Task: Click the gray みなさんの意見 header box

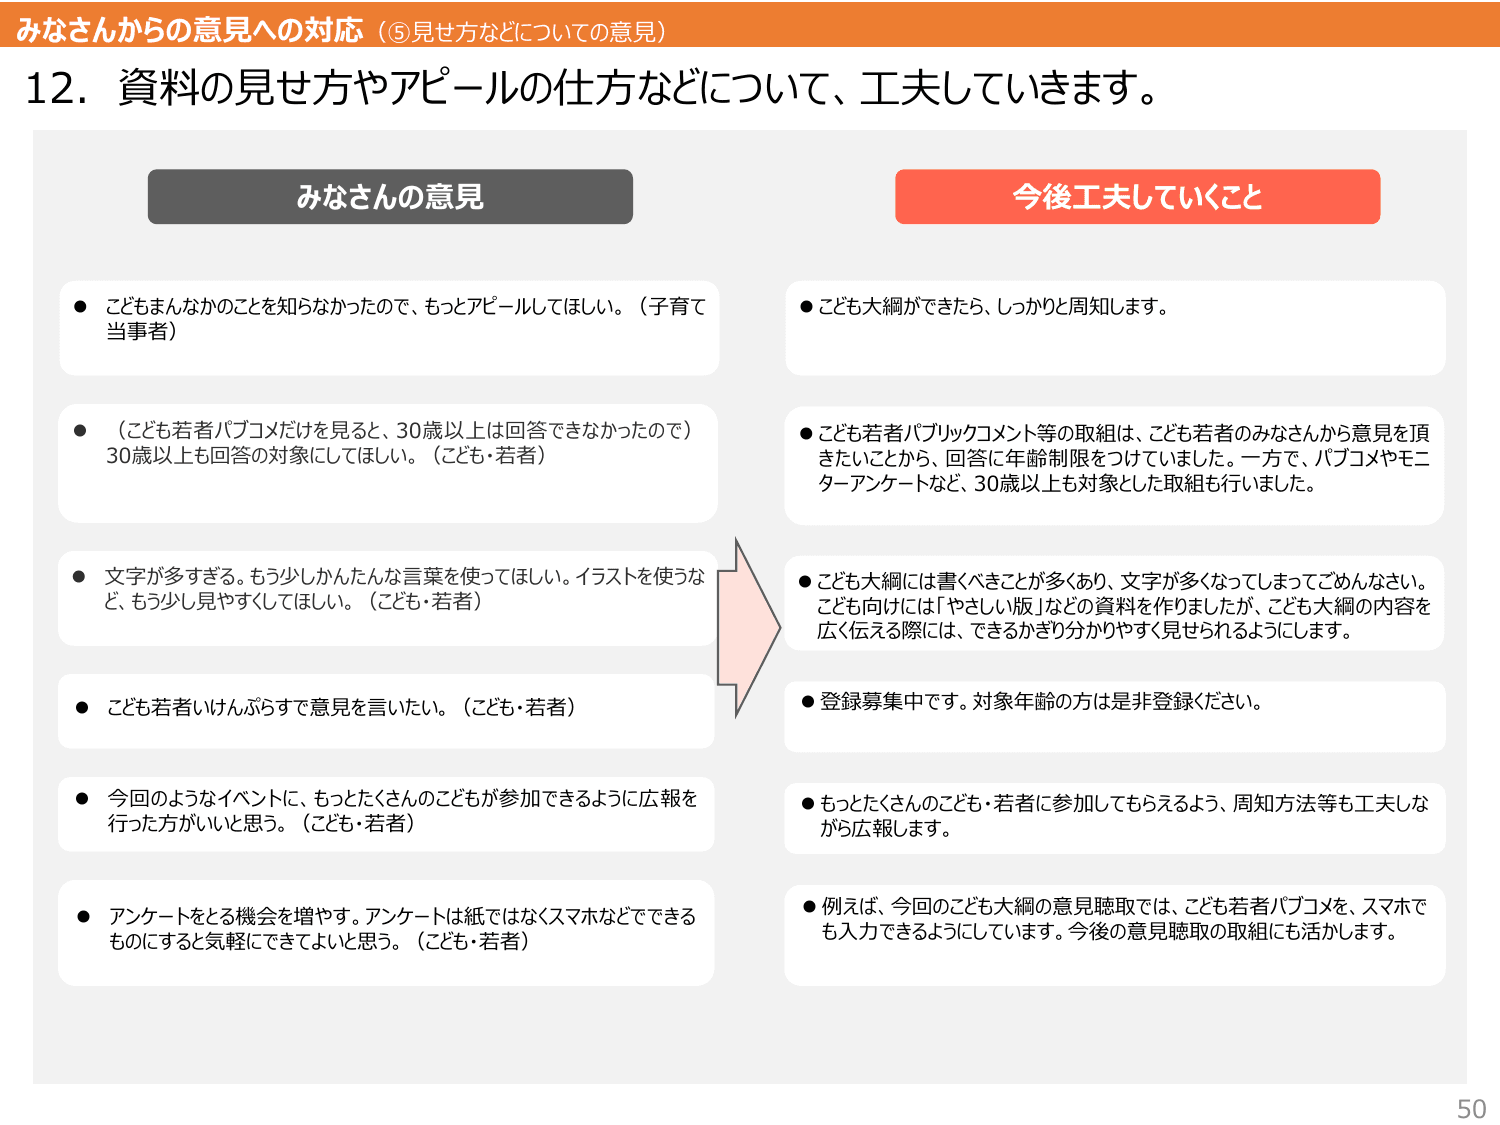Action: tap(390, 197)
